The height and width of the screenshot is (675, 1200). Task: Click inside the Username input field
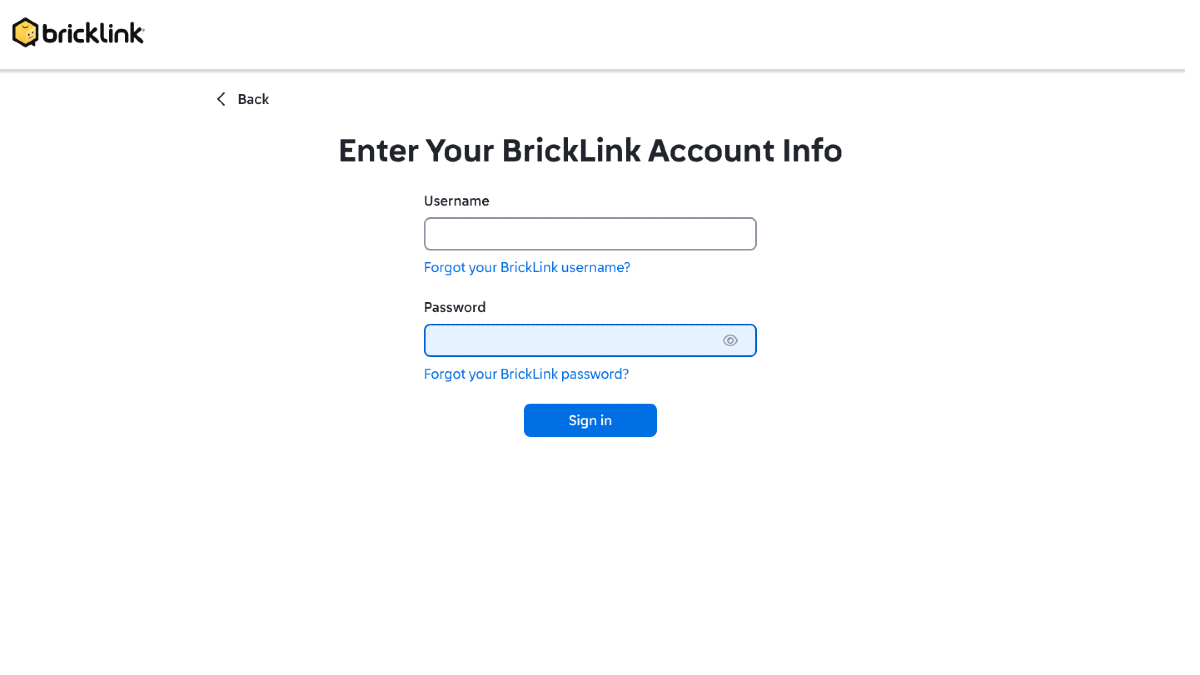point(590,233)
